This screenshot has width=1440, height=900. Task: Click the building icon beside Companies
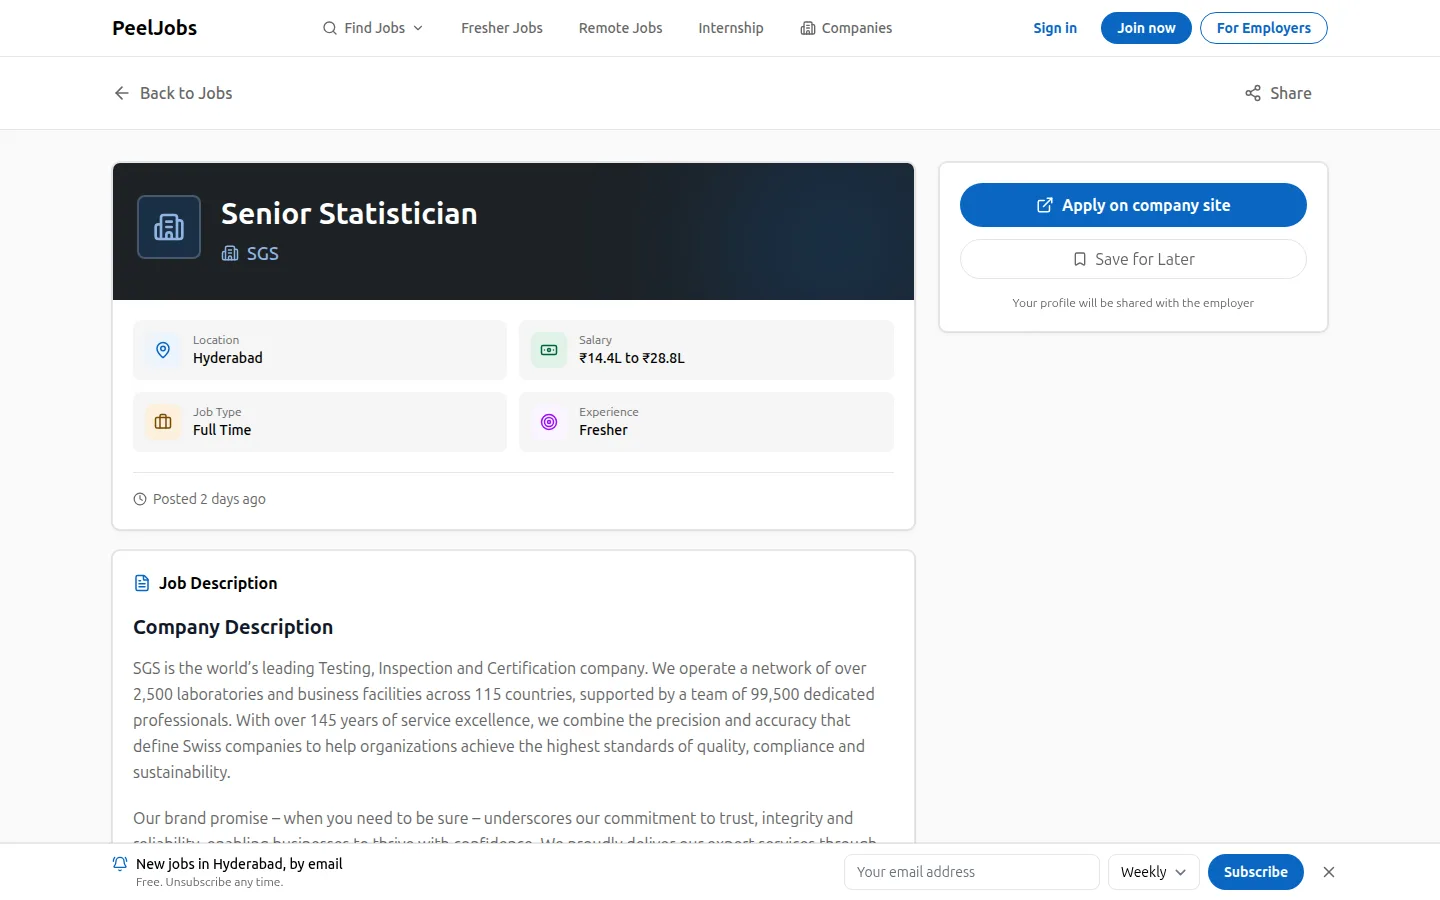[x=808, y=28]
